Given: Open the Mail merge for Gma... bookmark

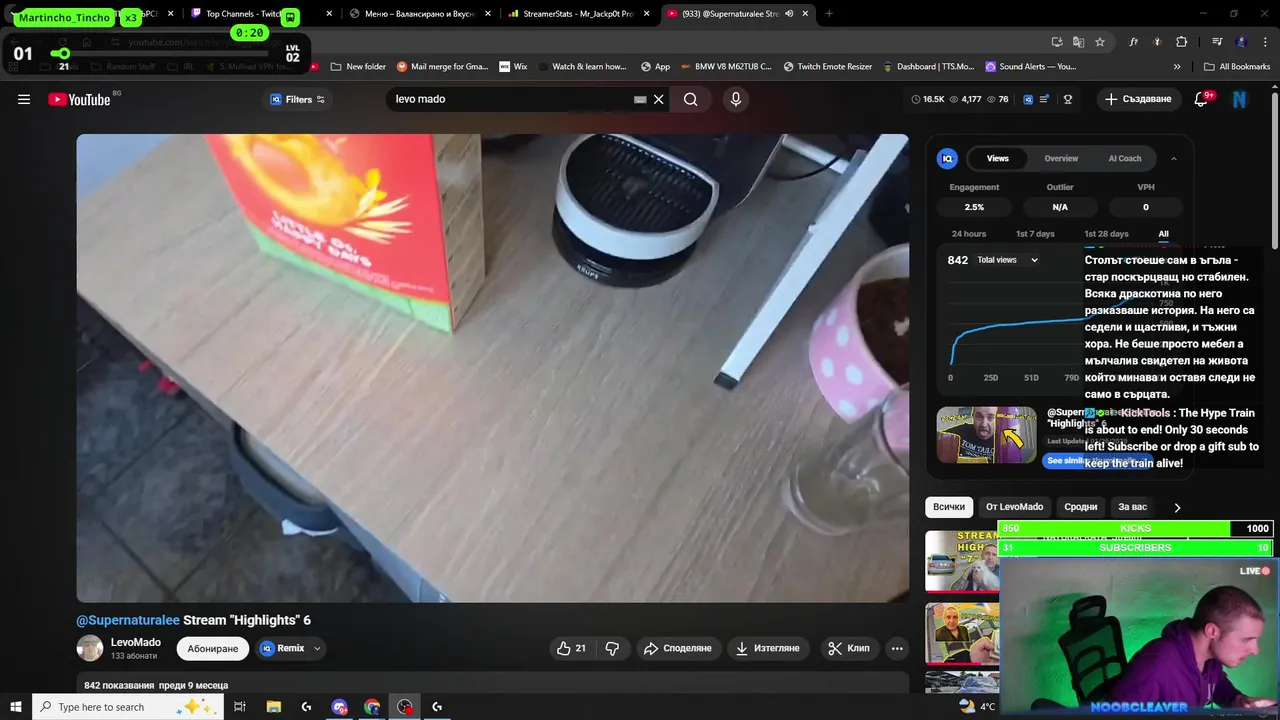Looking at the screenshot, I should [442, 67].
